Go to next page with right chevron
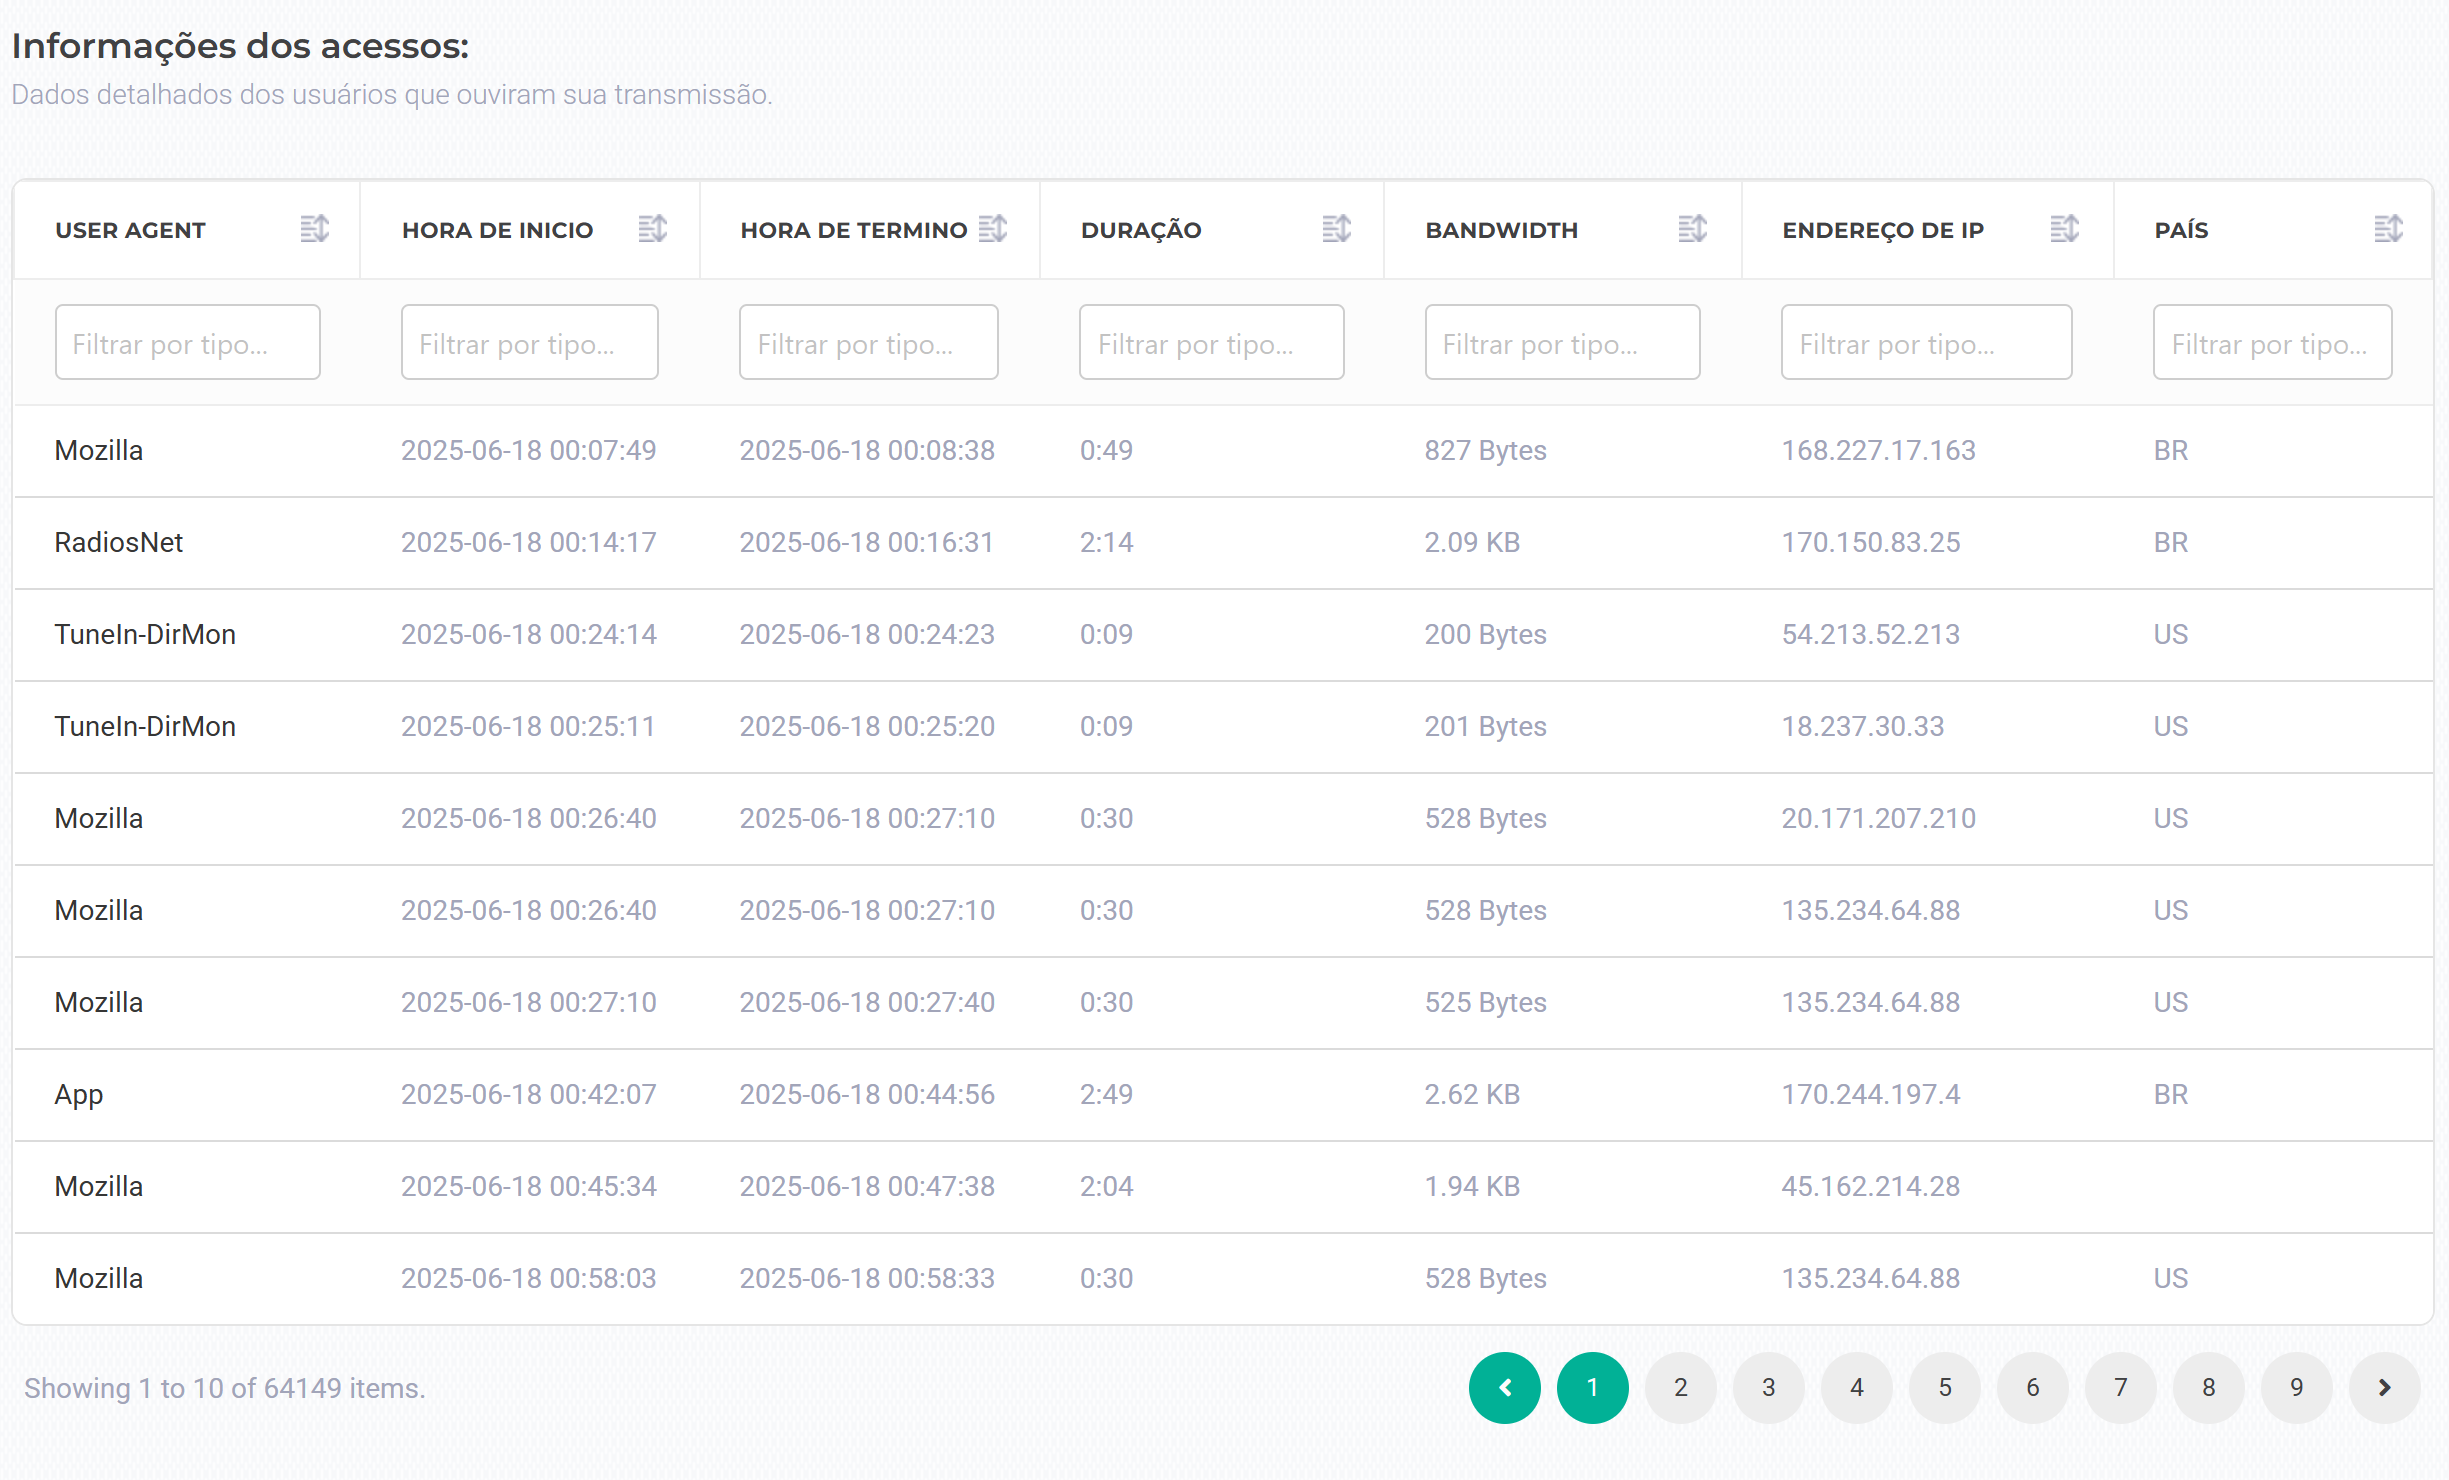The width and height of the screenshot is (2449, 1480). pos(2384,1387)
